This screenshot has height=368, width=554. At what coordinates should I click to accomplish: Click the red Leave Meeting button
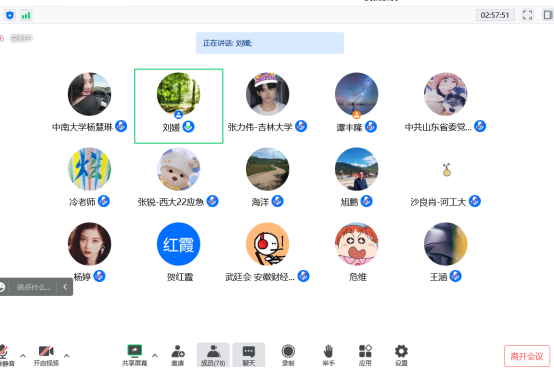(x=527, y=356)
